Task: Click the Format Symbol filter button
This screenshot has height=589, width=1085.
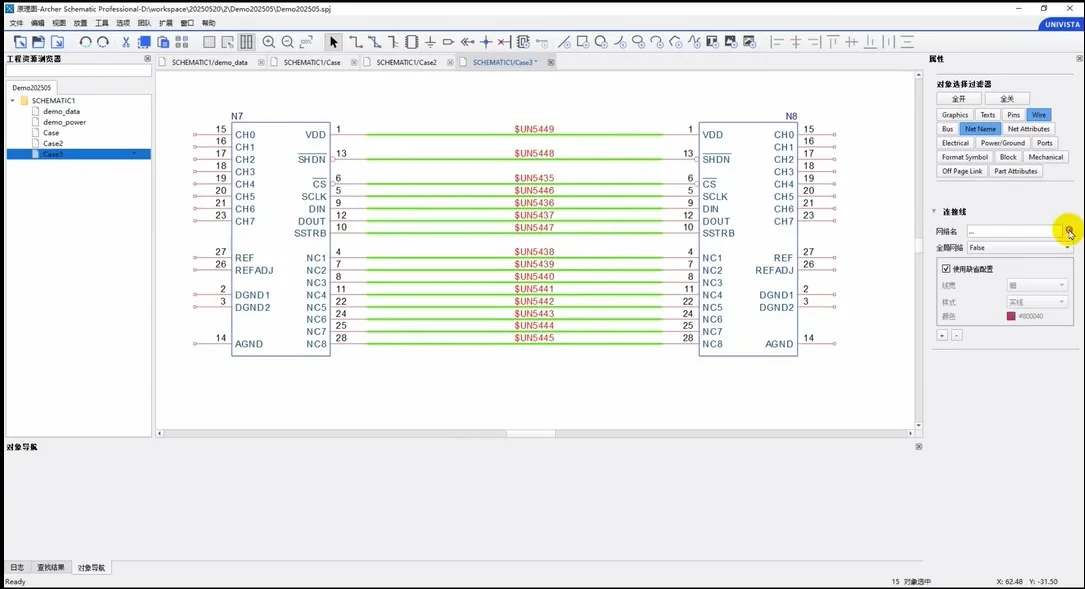Action: [x=963, y=156]
